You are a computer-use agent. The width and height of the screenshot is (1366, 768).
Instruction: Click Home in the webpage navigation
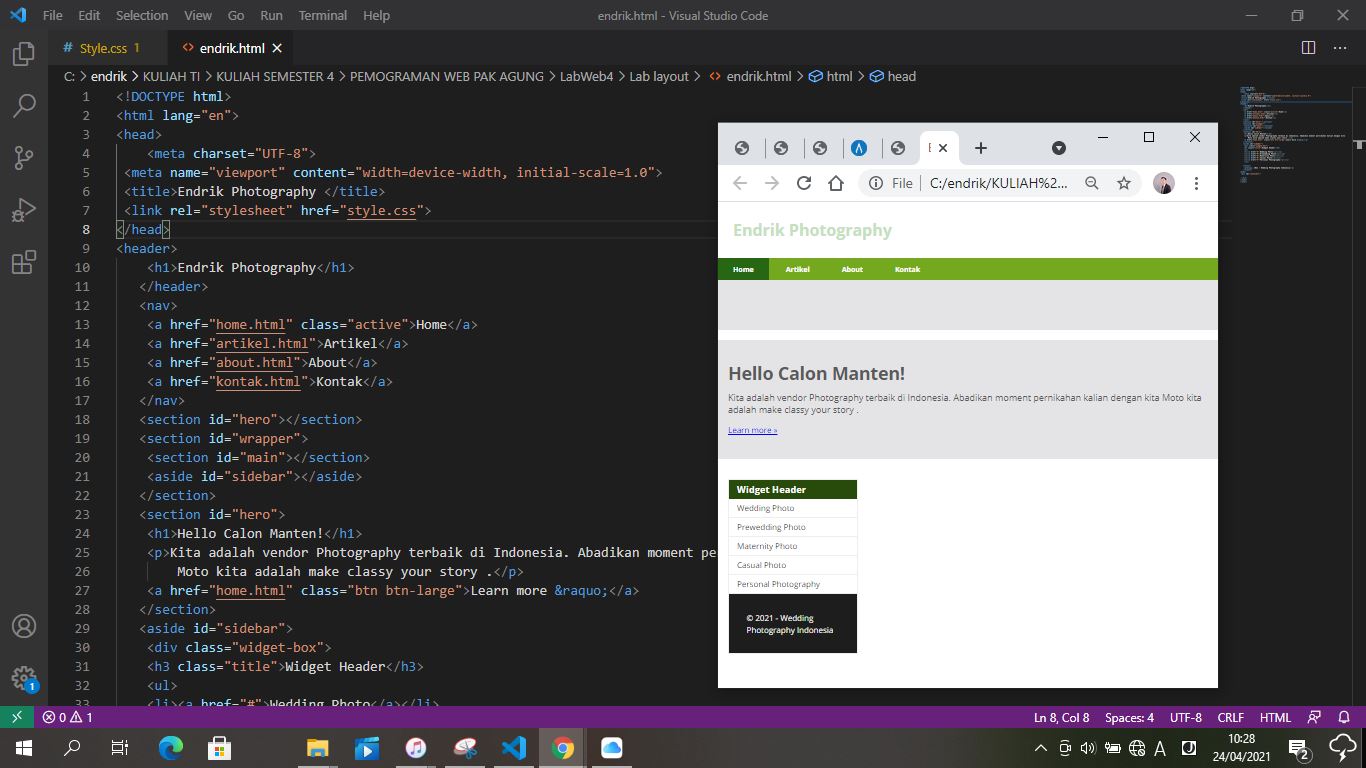click(x=743, y=269)
